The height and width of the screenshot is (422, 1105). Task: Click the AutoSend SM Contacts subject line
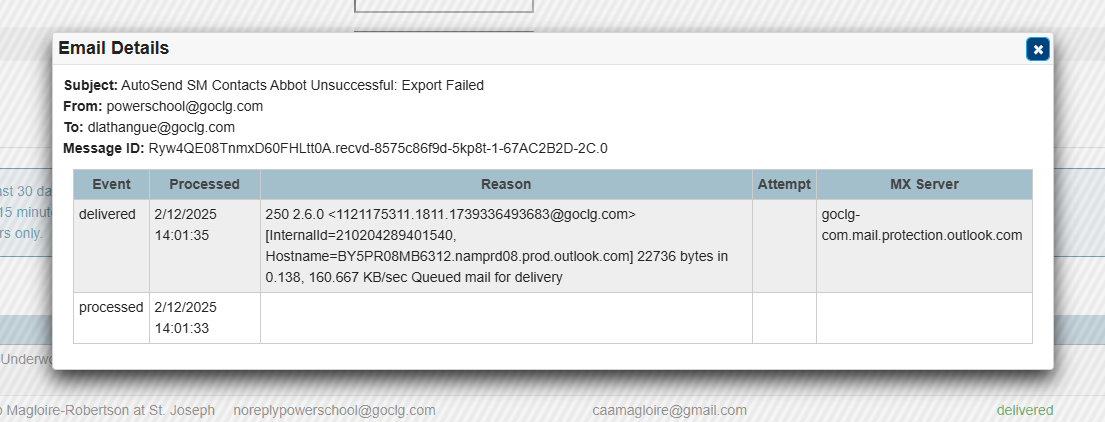click(302, 85)
